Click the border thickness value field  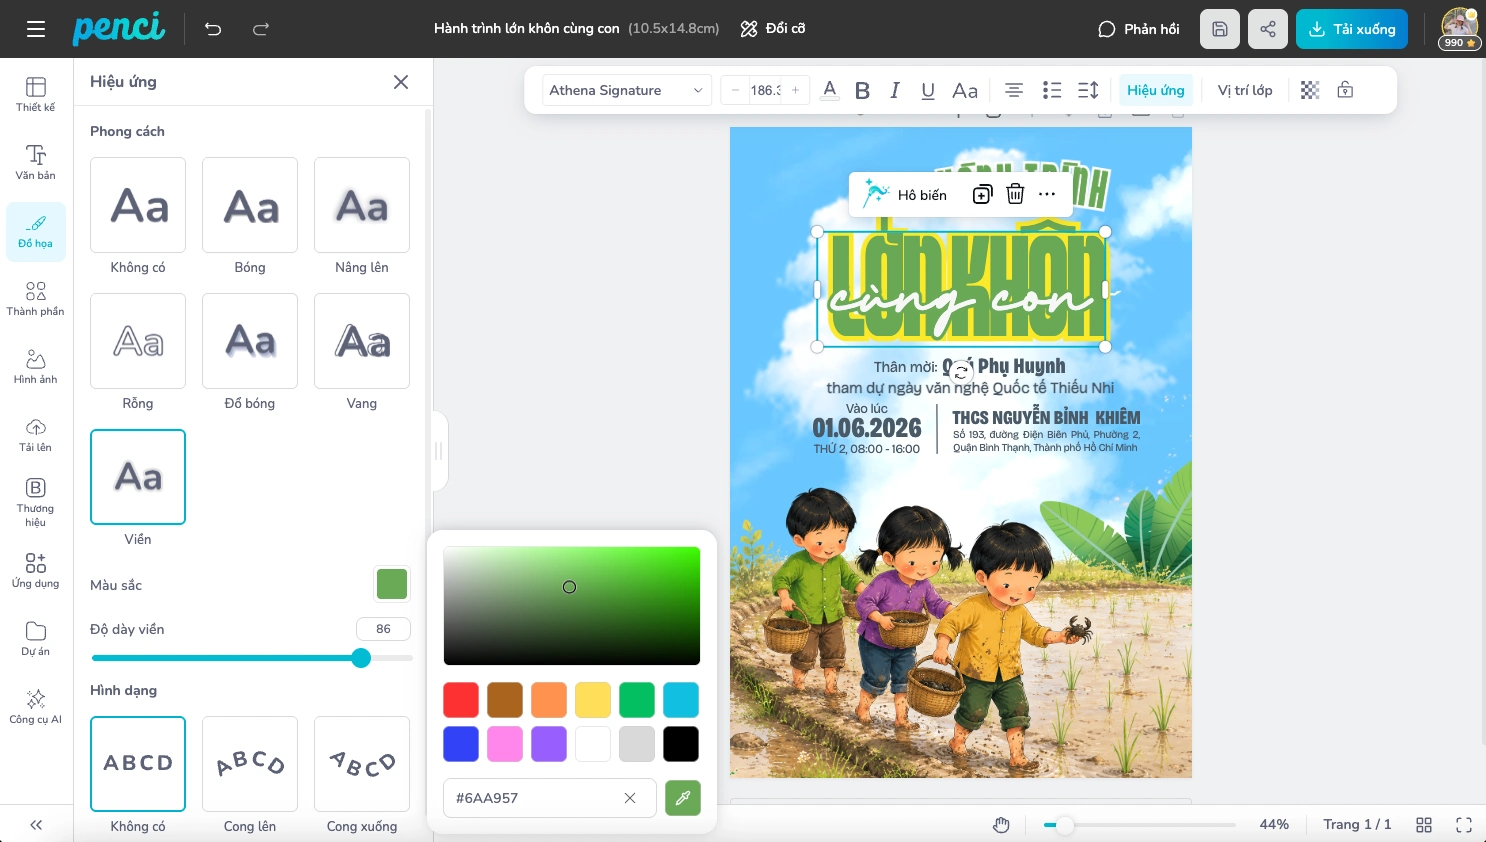point(383,629)
